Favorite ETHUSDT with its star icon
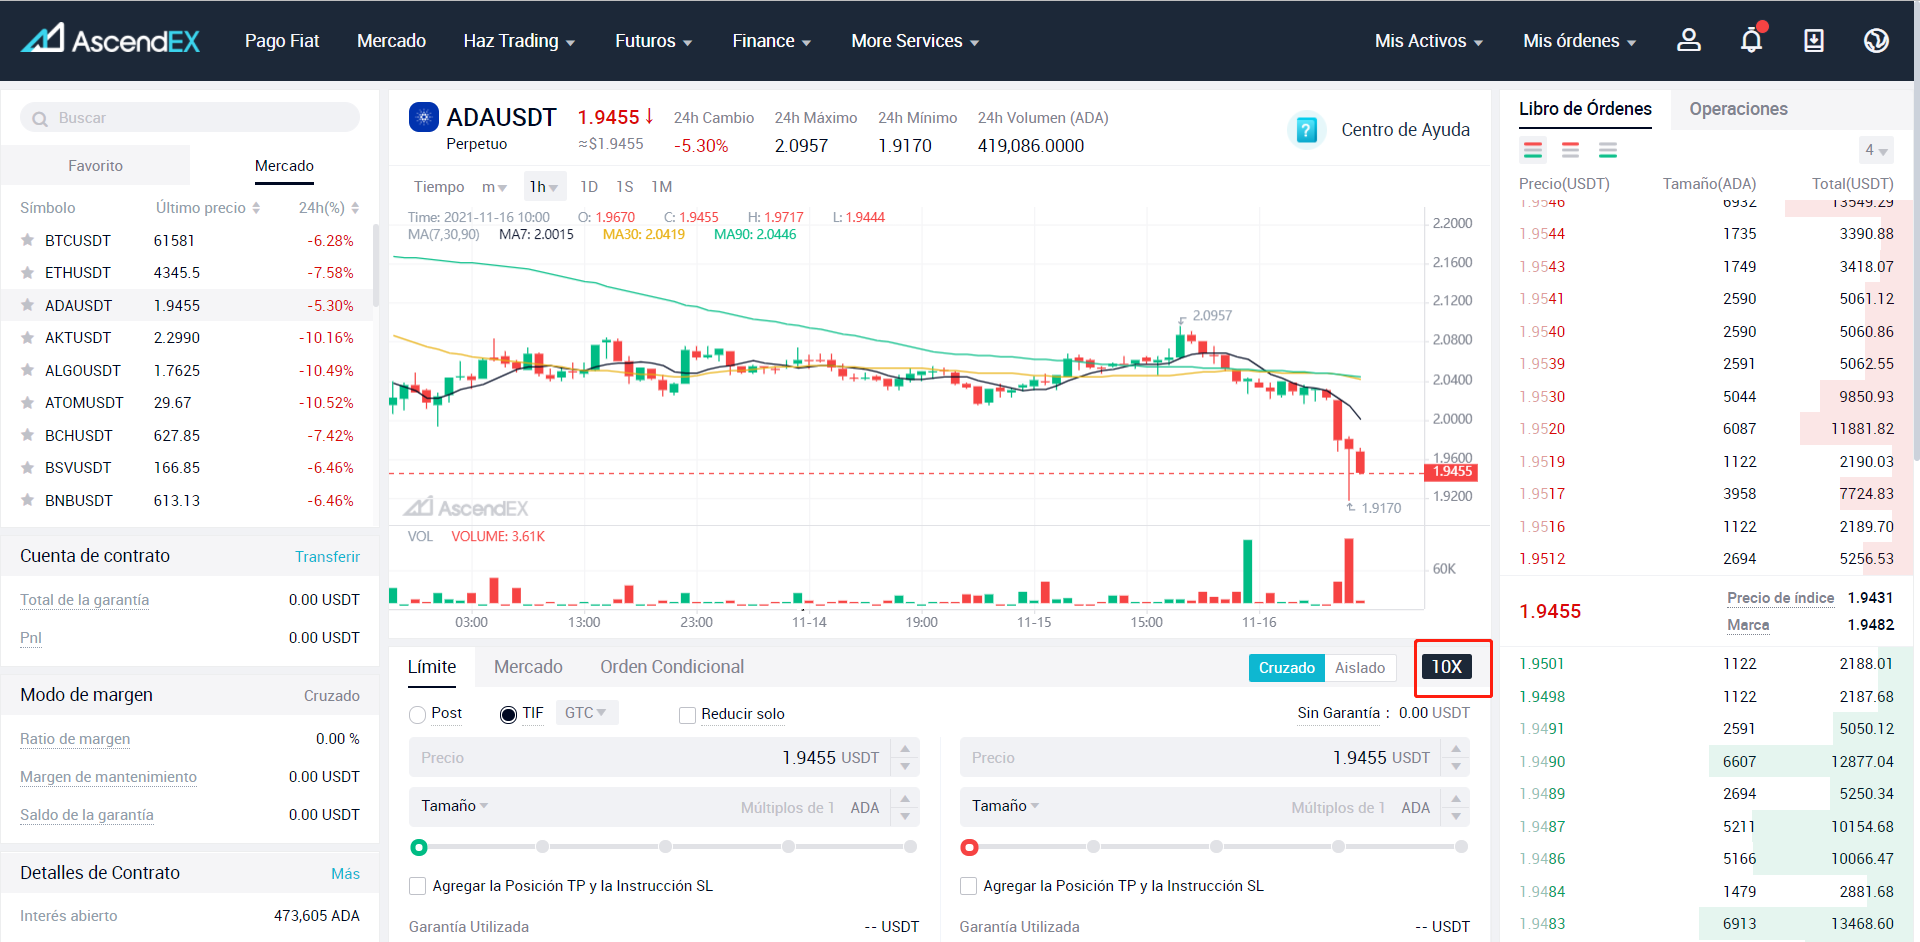Screen dimensions: 1920x942 tap(28, 272)
